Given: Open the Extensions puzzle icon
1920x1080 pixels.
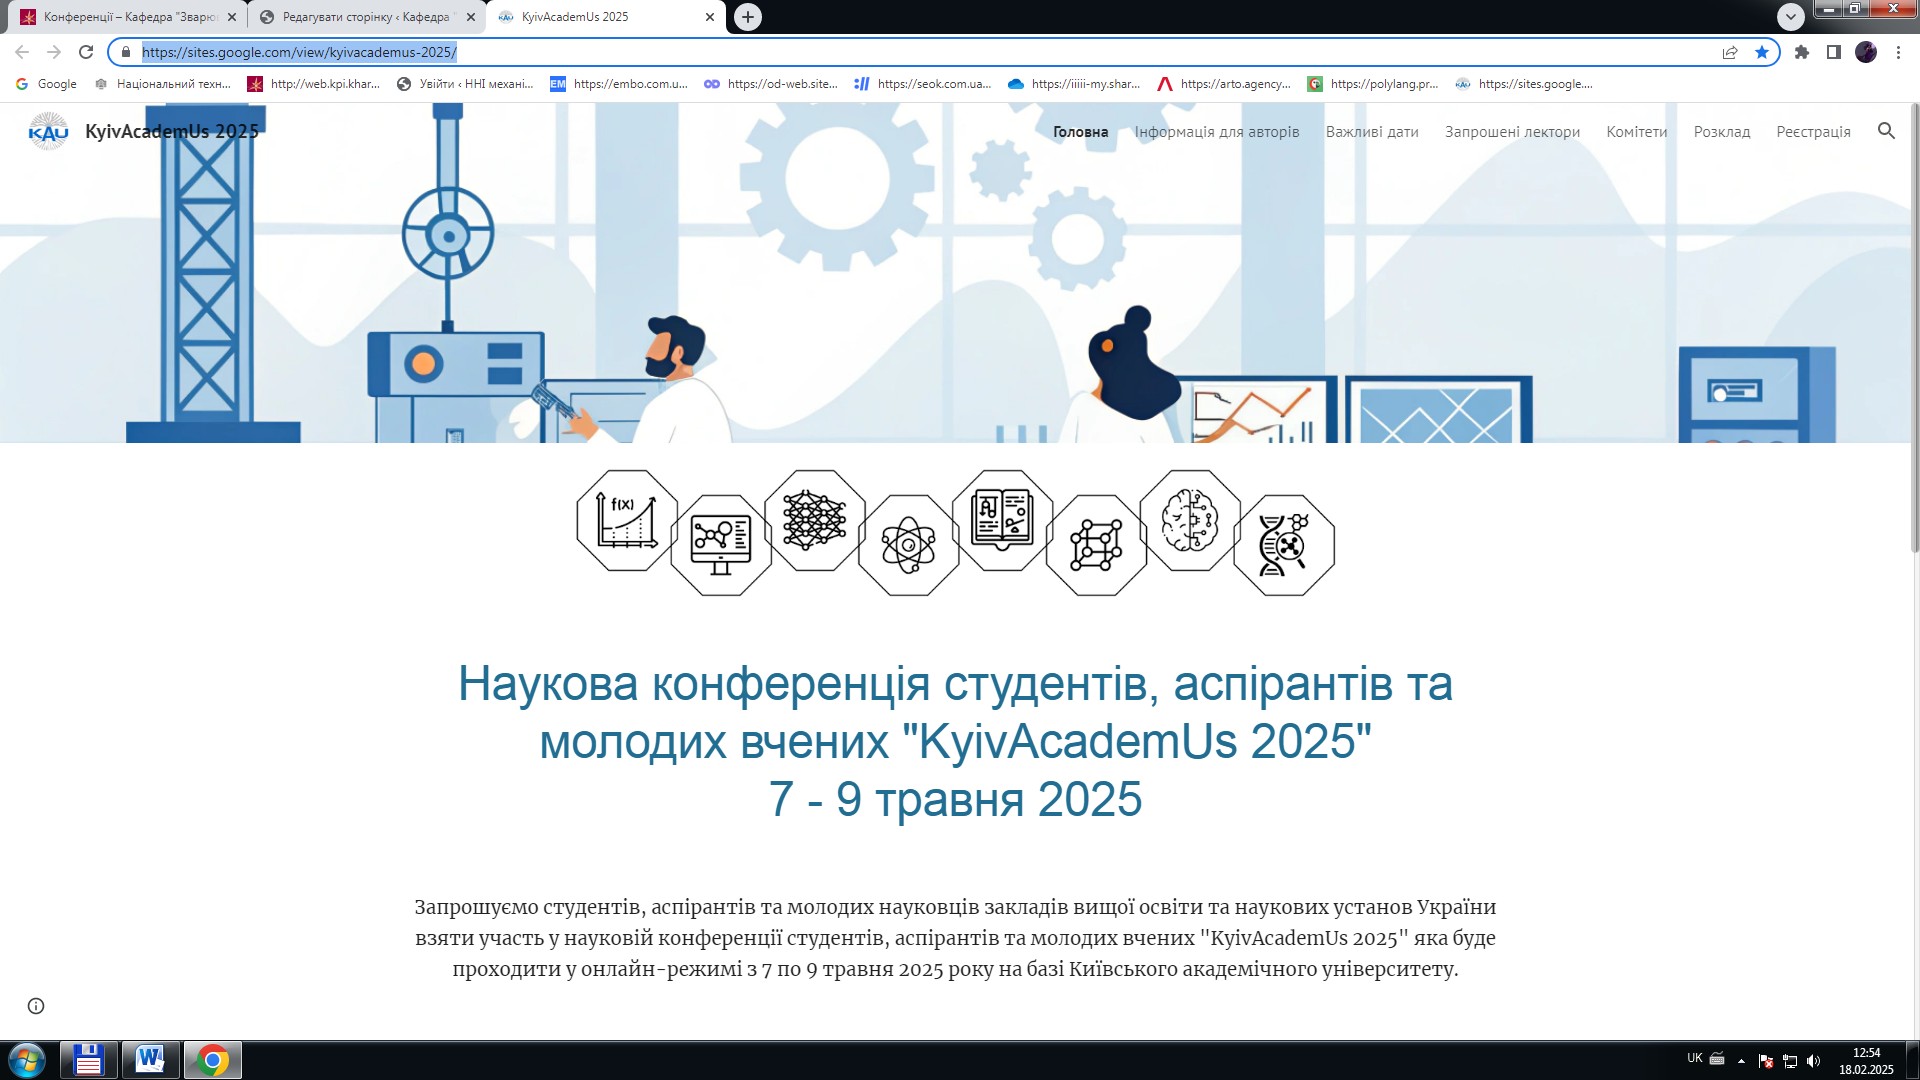Looking at the screenshot, I should point(1802,52).
